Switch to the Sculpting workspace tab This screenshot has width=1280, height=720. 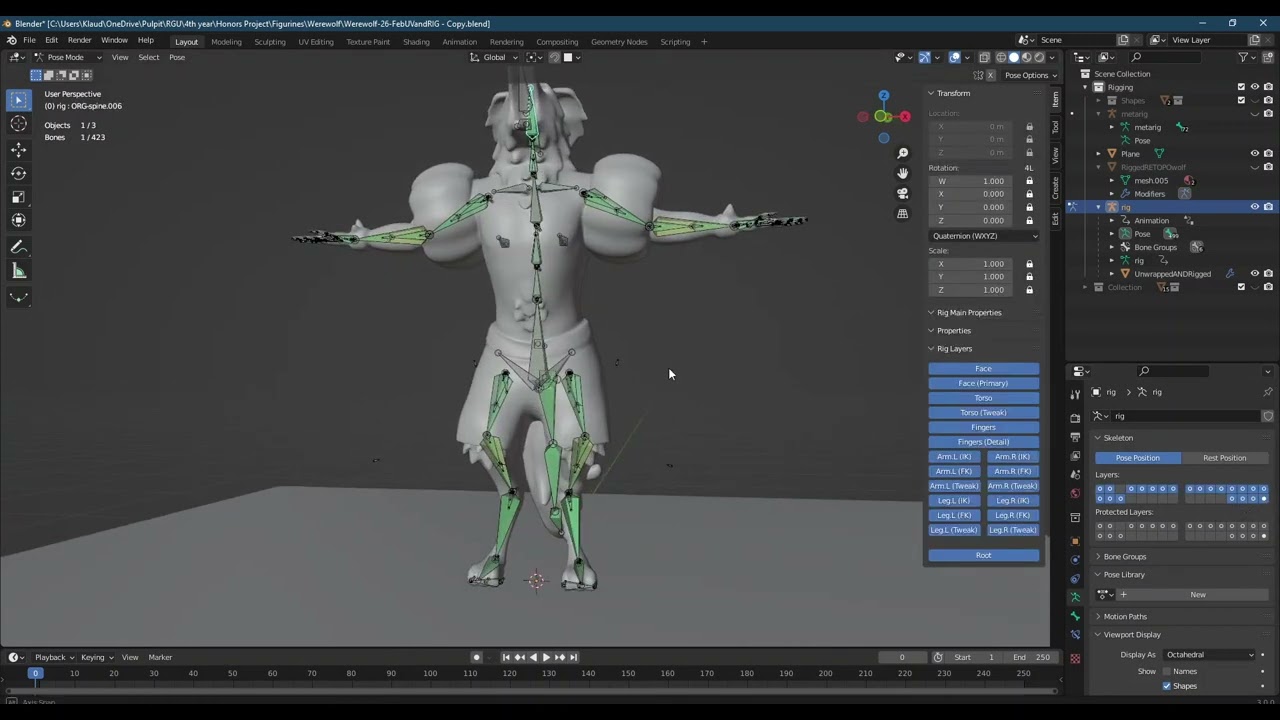click(270, 42)
